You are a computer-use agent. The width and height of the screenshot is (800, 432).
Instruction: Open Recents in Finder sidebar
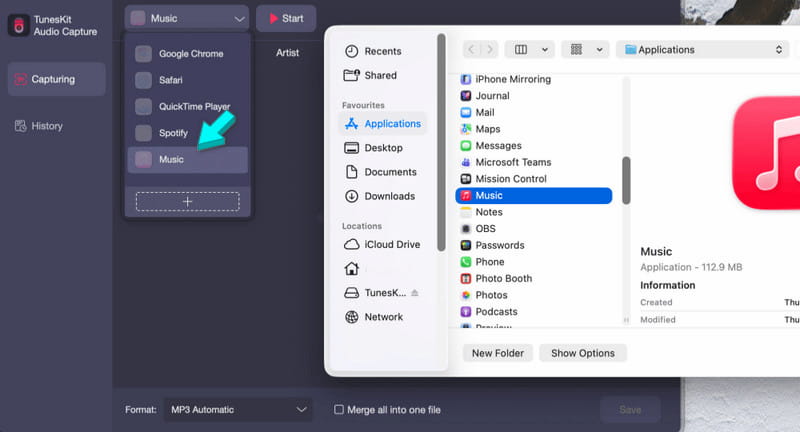pos(383,51)
